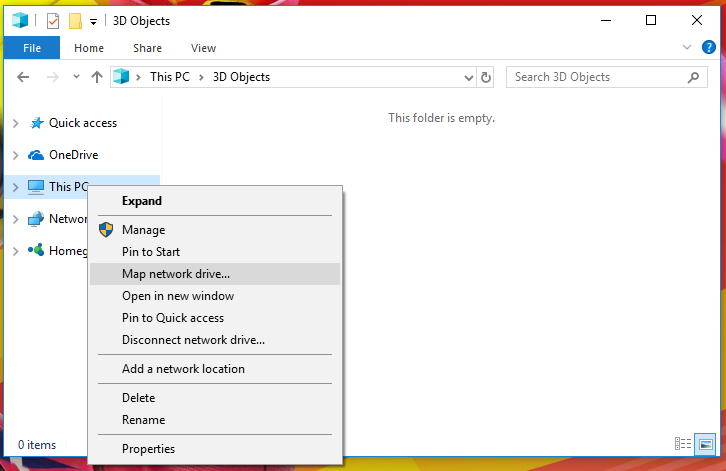This screenshot has height=471, width=726.
Task: Go up one folder level arrow
Action: point(97,77)
